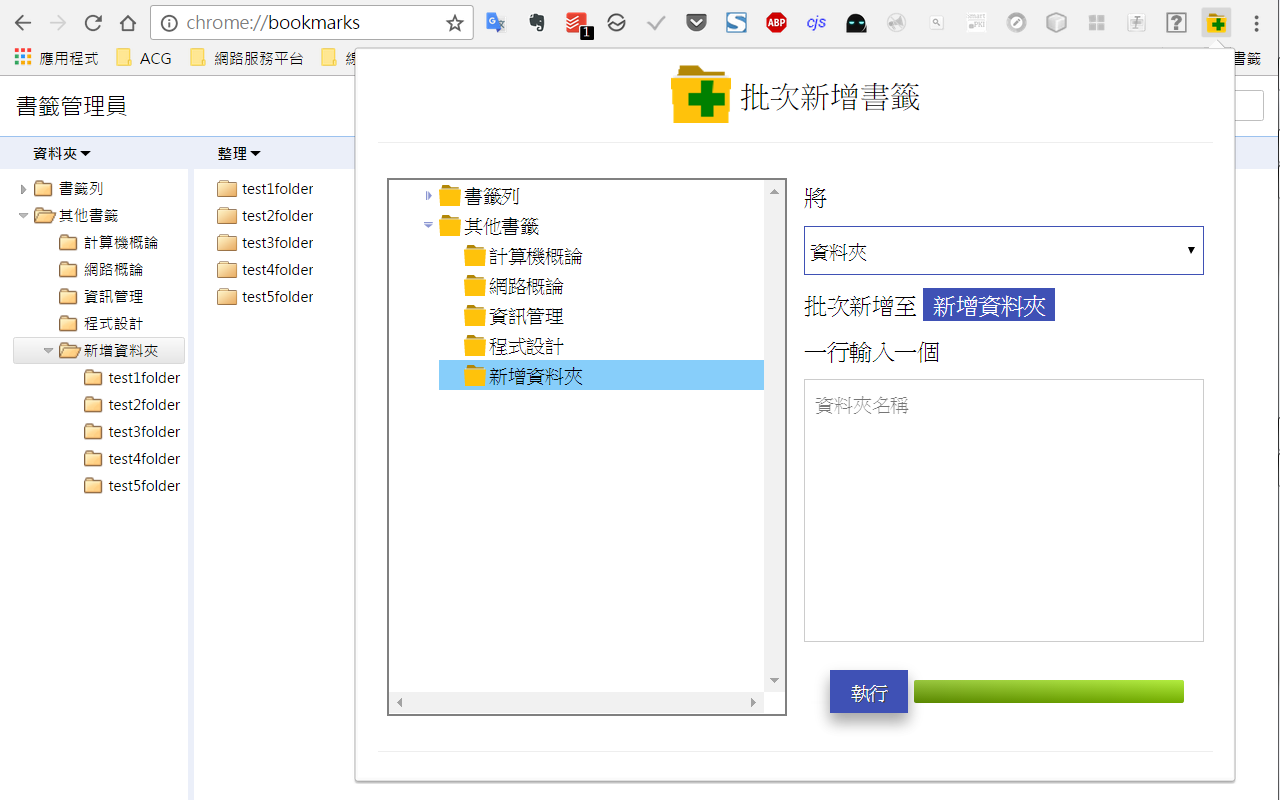The width and height of the screenshot is (1280, 800).
Task: Expand 書籤列 arrow in popup folder tree
Action: pyautogui.click(x=429, y=196)
